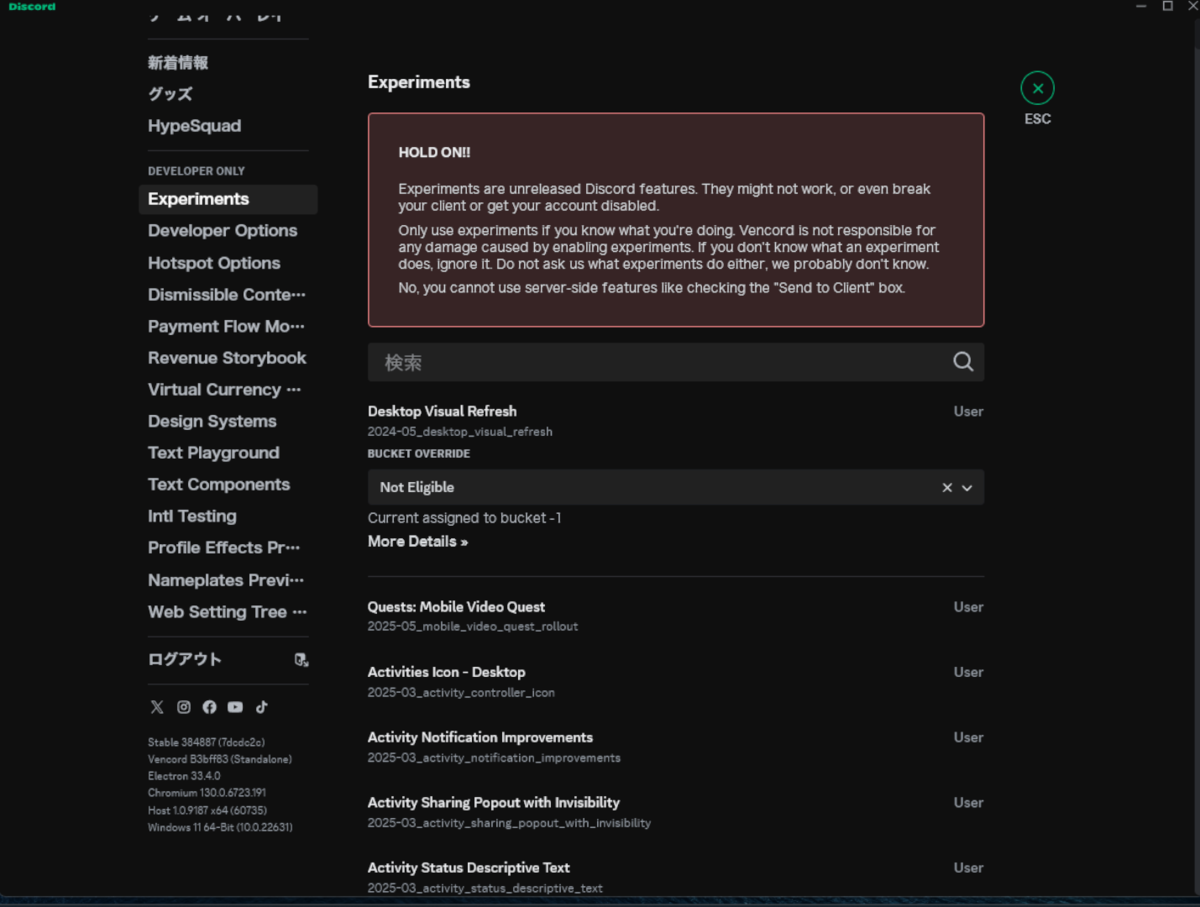The height and width of the screenshot is (907, 1200).
Task: Click the Chromium 130.0.6723.191 version text
Action: [207, 793]
